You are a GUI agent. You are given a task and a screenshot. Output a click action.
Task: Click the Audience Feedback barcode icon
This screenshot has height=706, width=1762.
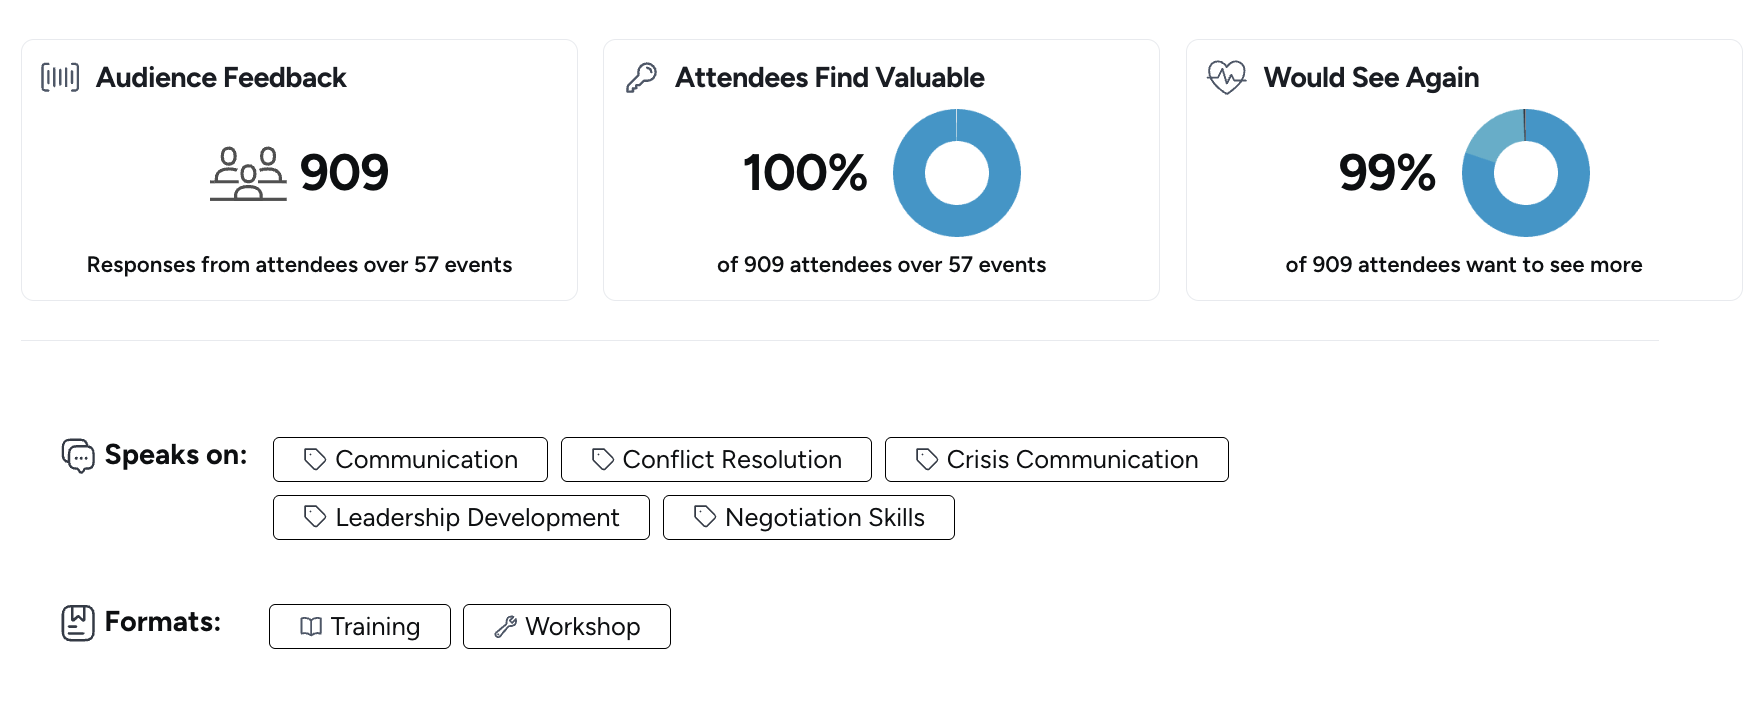(x=60, y=77)
